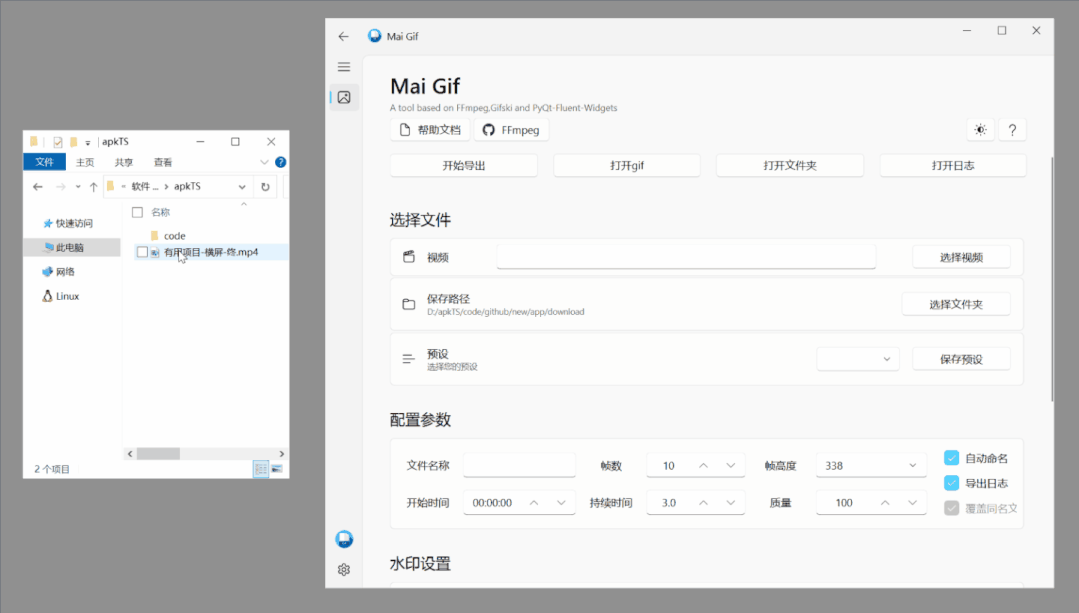Screen dimensions: 1079x613
Task: Increase the 帧数 value with up arrow
Action: pos(703,466)
